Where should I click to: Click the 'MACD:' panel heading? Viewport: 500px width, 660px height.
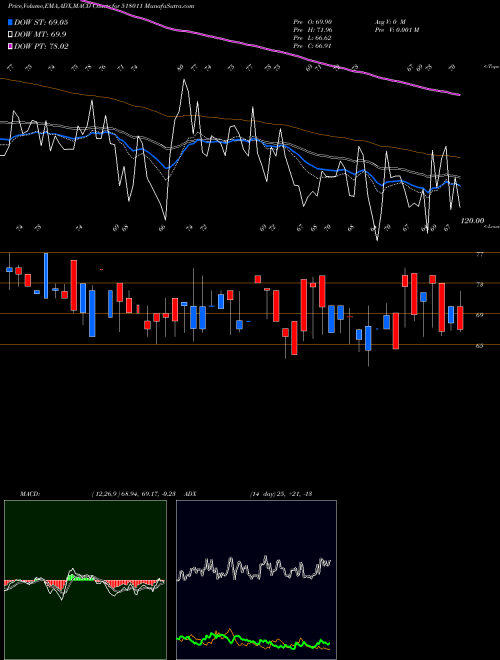point(29,494)
